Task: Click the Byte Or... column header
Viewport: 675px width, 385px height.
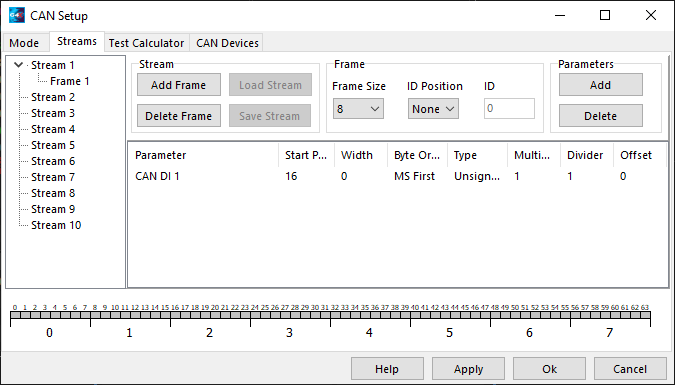Action: point(417,155)
